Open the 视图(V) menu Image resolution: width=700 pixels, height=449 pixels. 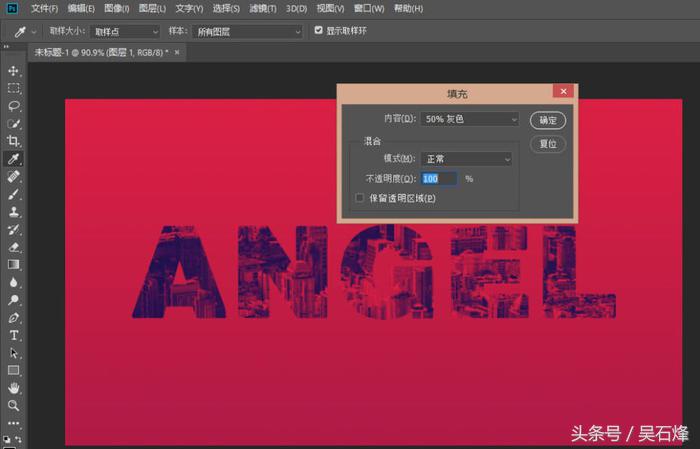tap(330, 8)
